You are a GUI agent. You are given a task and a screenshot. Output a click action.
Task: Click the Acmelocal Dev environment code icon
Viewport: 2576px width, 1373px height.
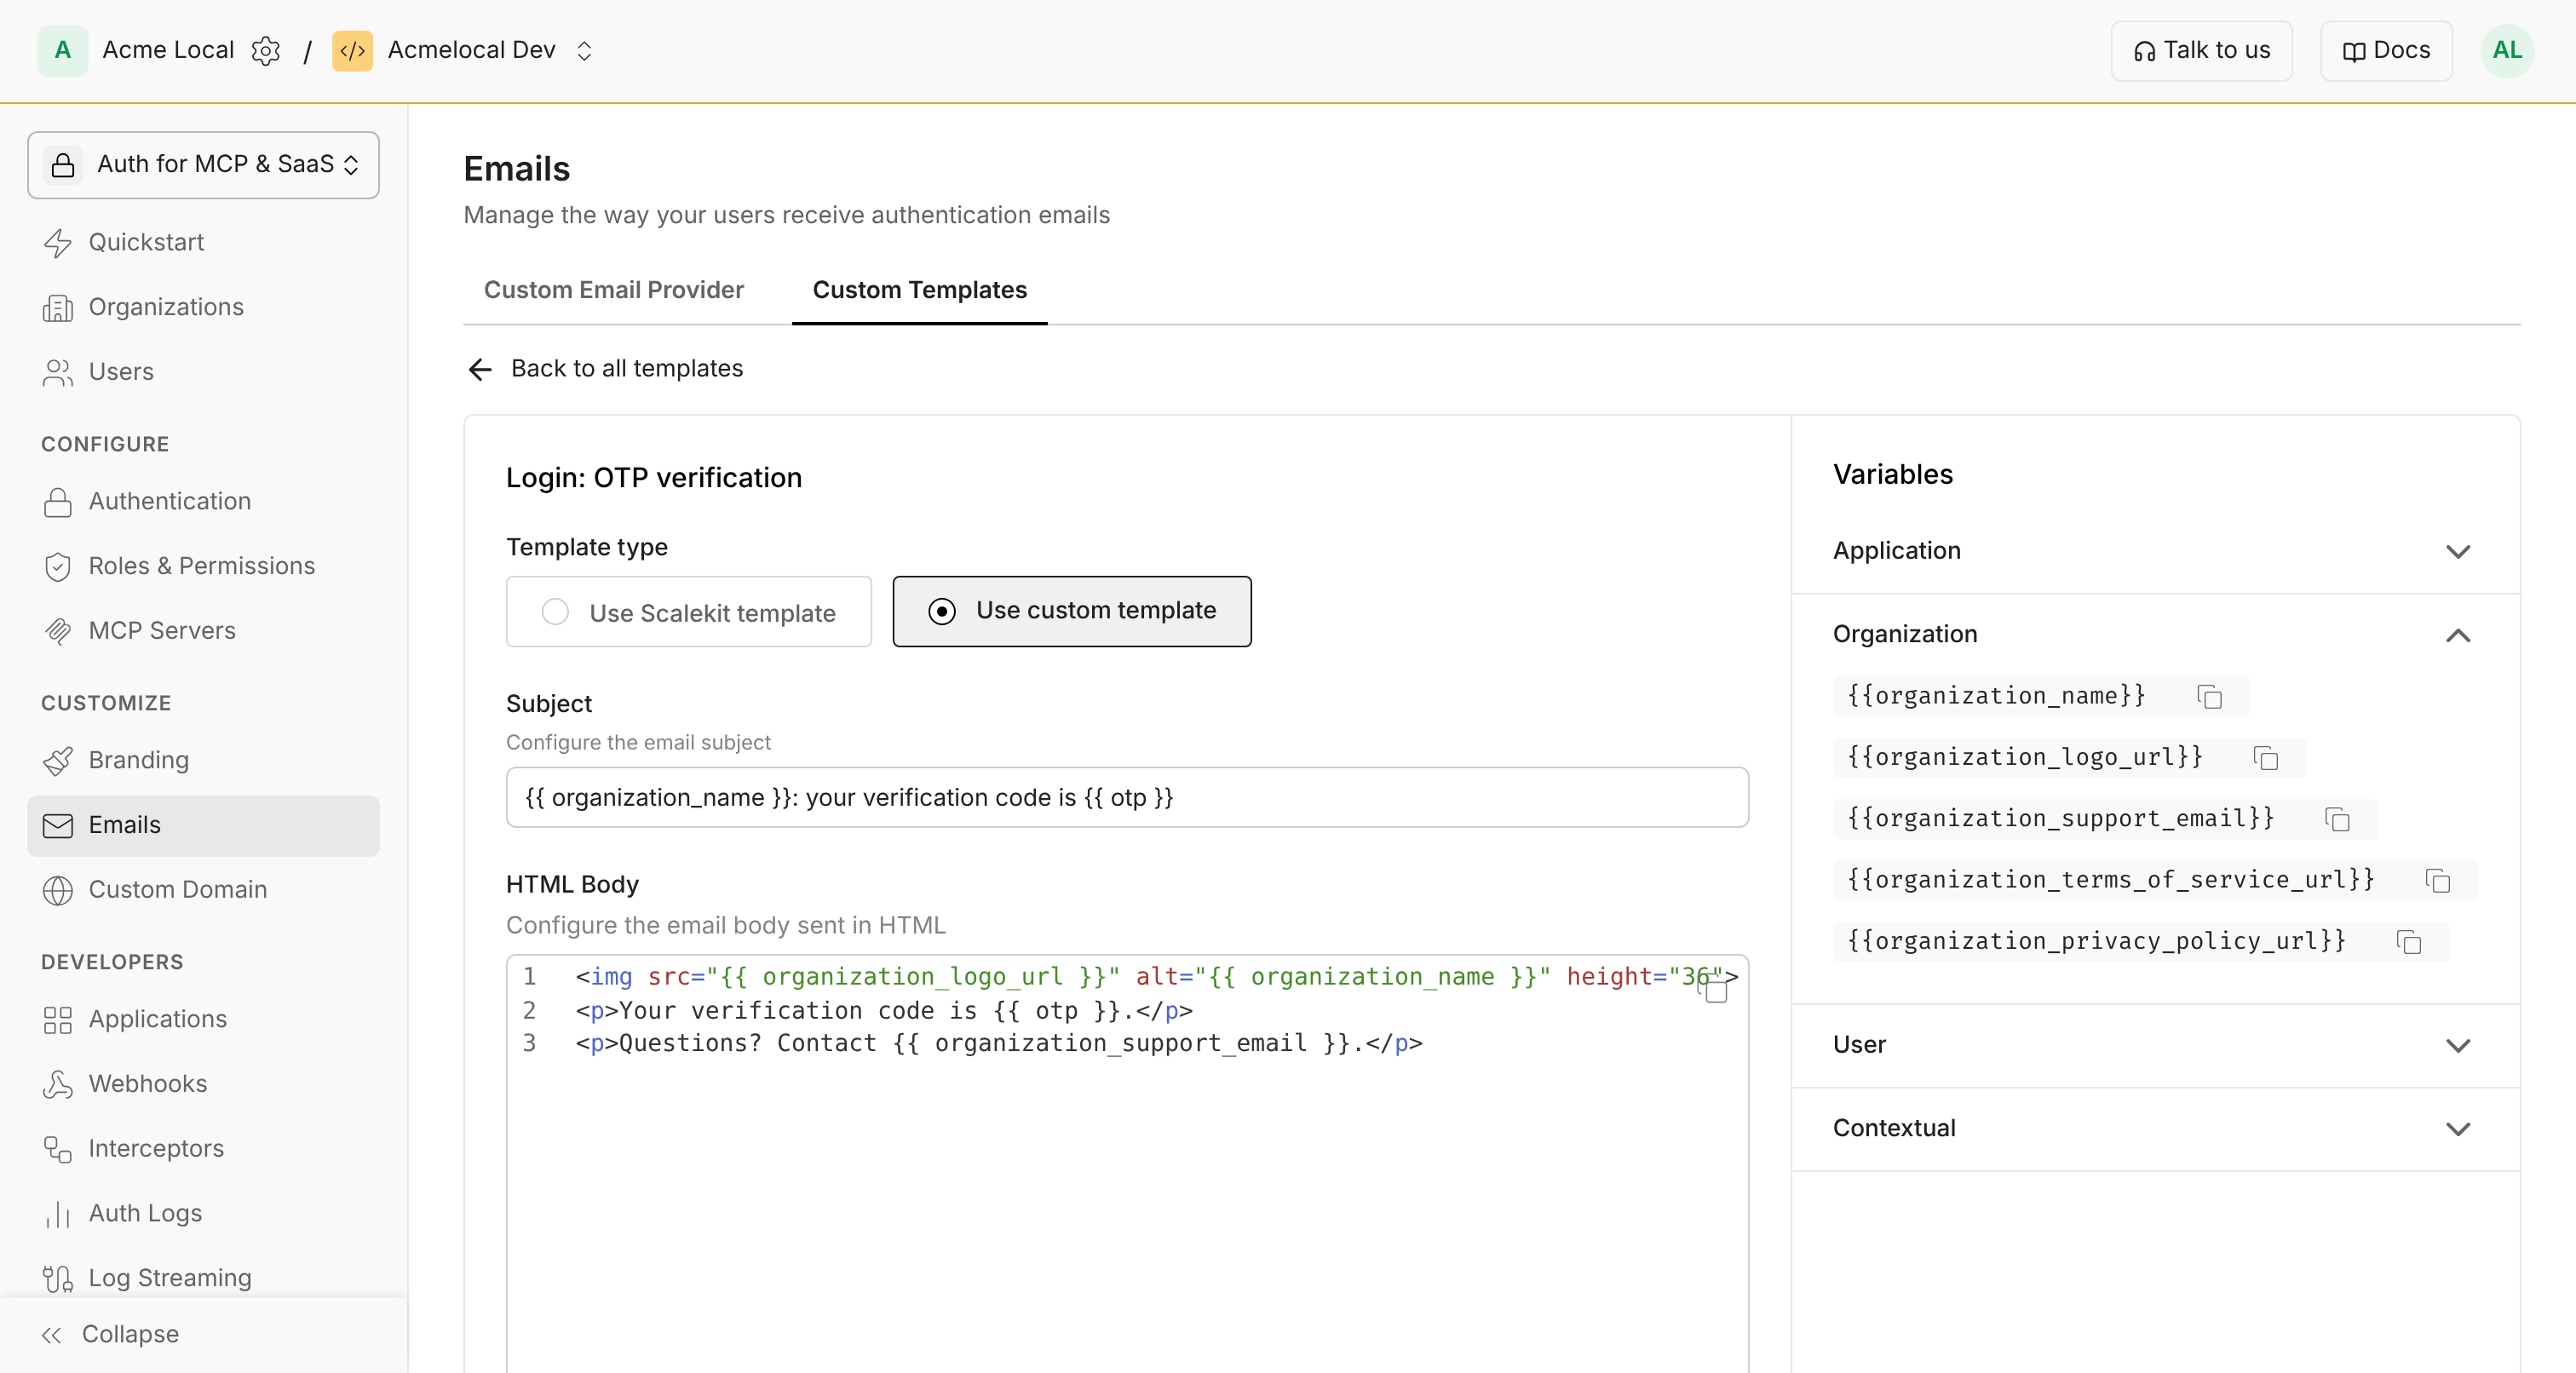(352, 50)
